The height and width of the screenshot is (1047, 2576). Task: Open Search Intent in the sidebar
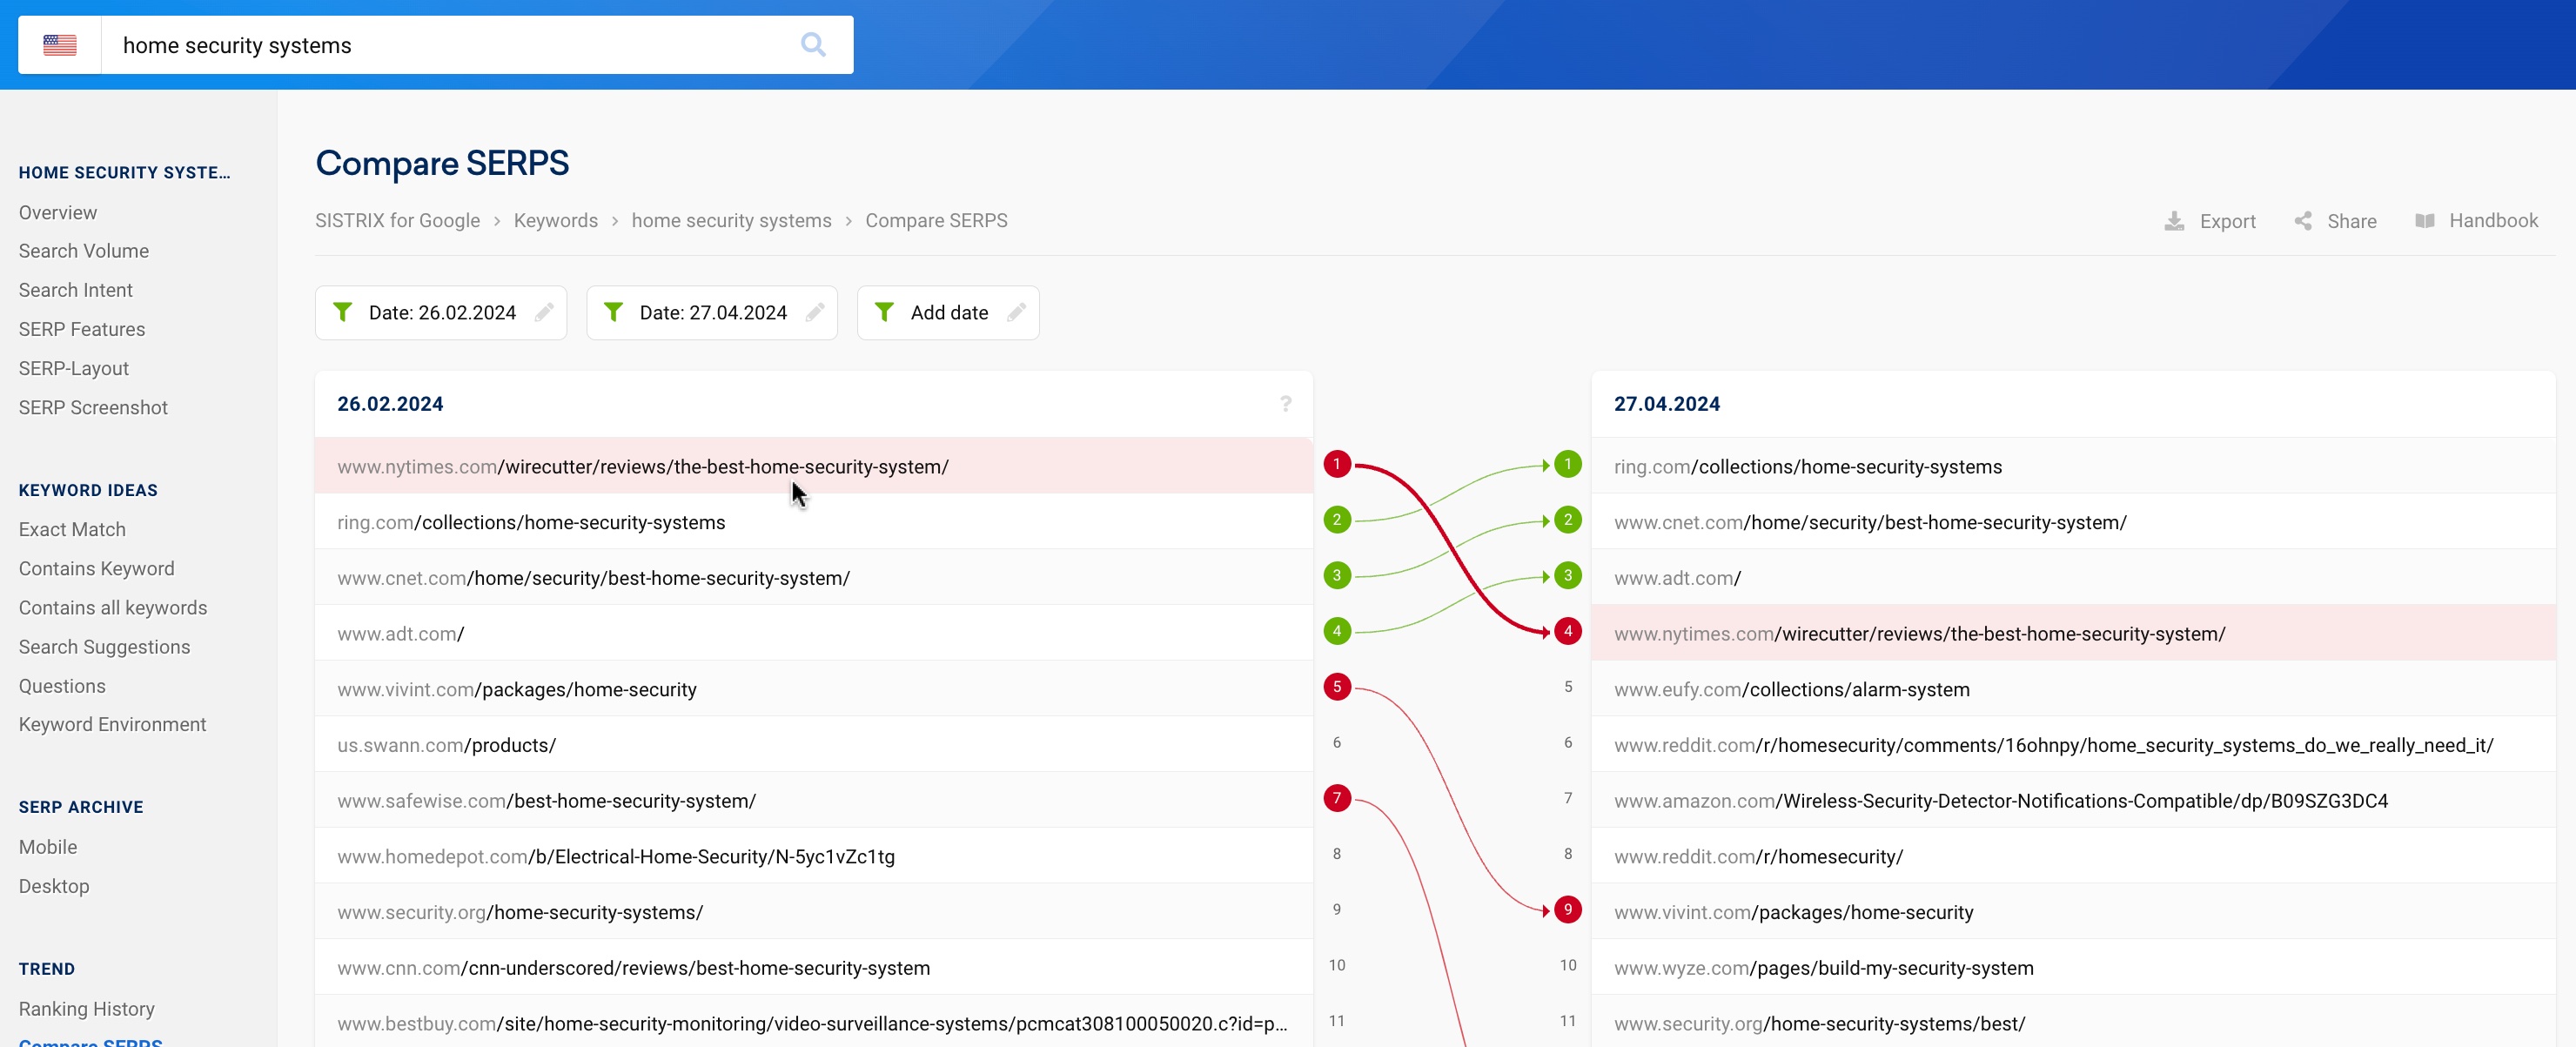coord(76,290)
